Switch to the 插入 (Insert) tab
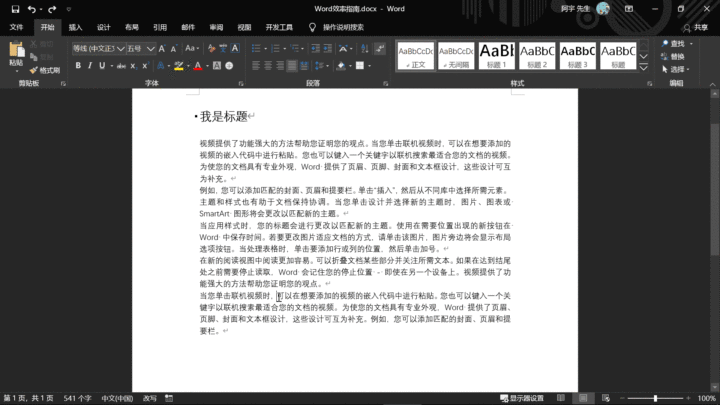This screenshot has width=720, height=405. click(x=75, y=28)
